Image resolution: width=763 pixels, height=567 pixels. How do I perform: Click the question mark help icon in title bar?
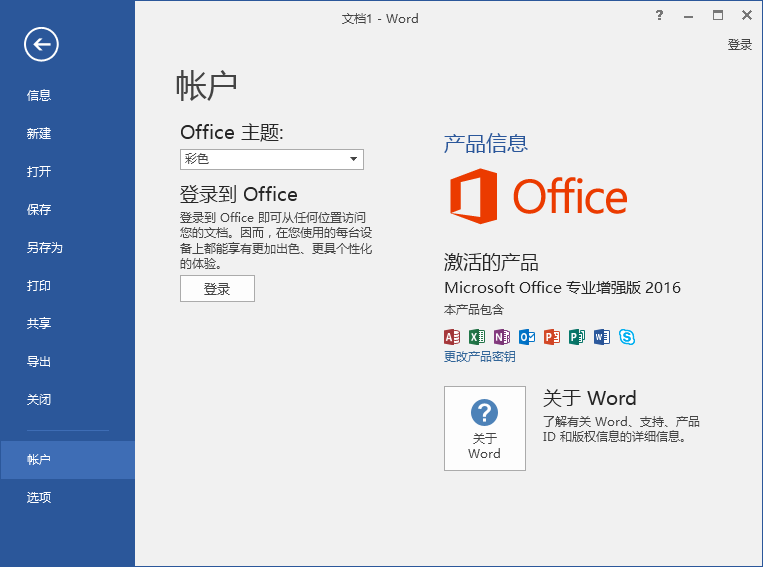click(x=659, y=15)
